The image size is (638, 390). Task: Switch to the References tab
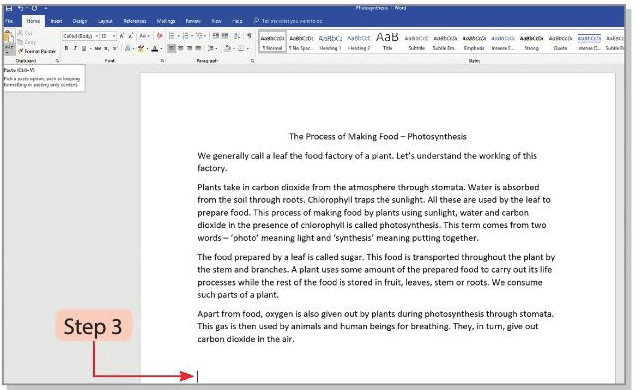coord(135,21)
